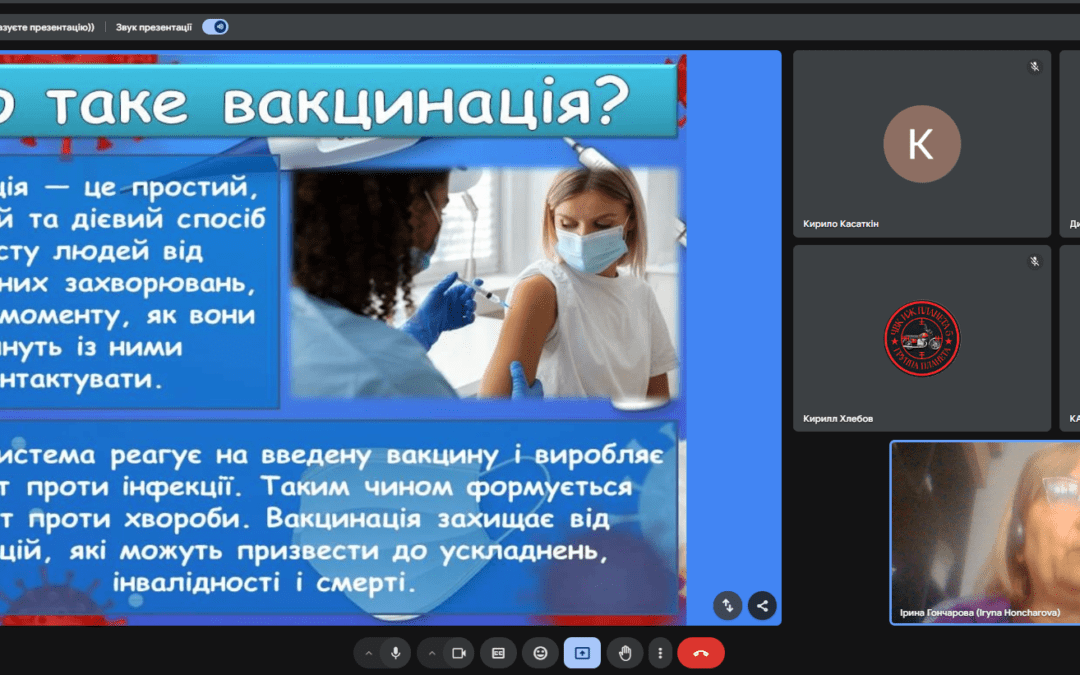Click the share icon on presentation
Screen dimensions: 1080x675
762,606
